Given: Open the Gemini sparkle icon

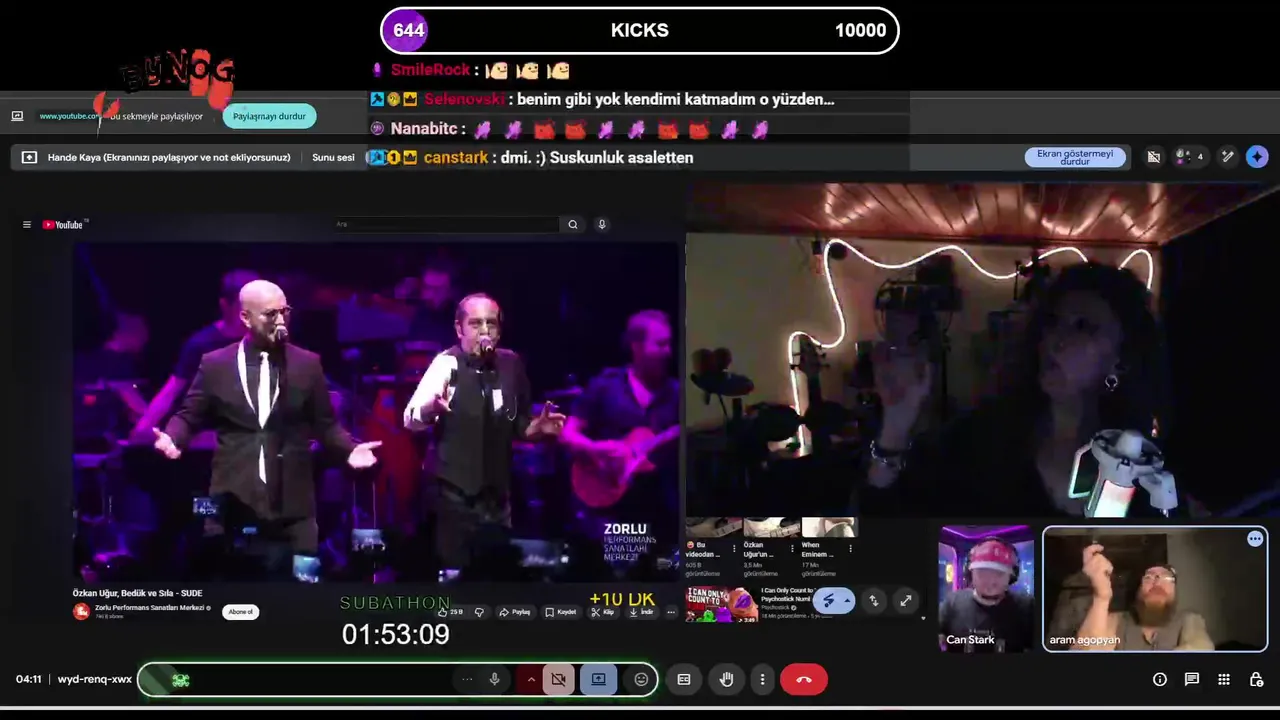Looking at the screenshot, I should click(x=1257, y=157).
